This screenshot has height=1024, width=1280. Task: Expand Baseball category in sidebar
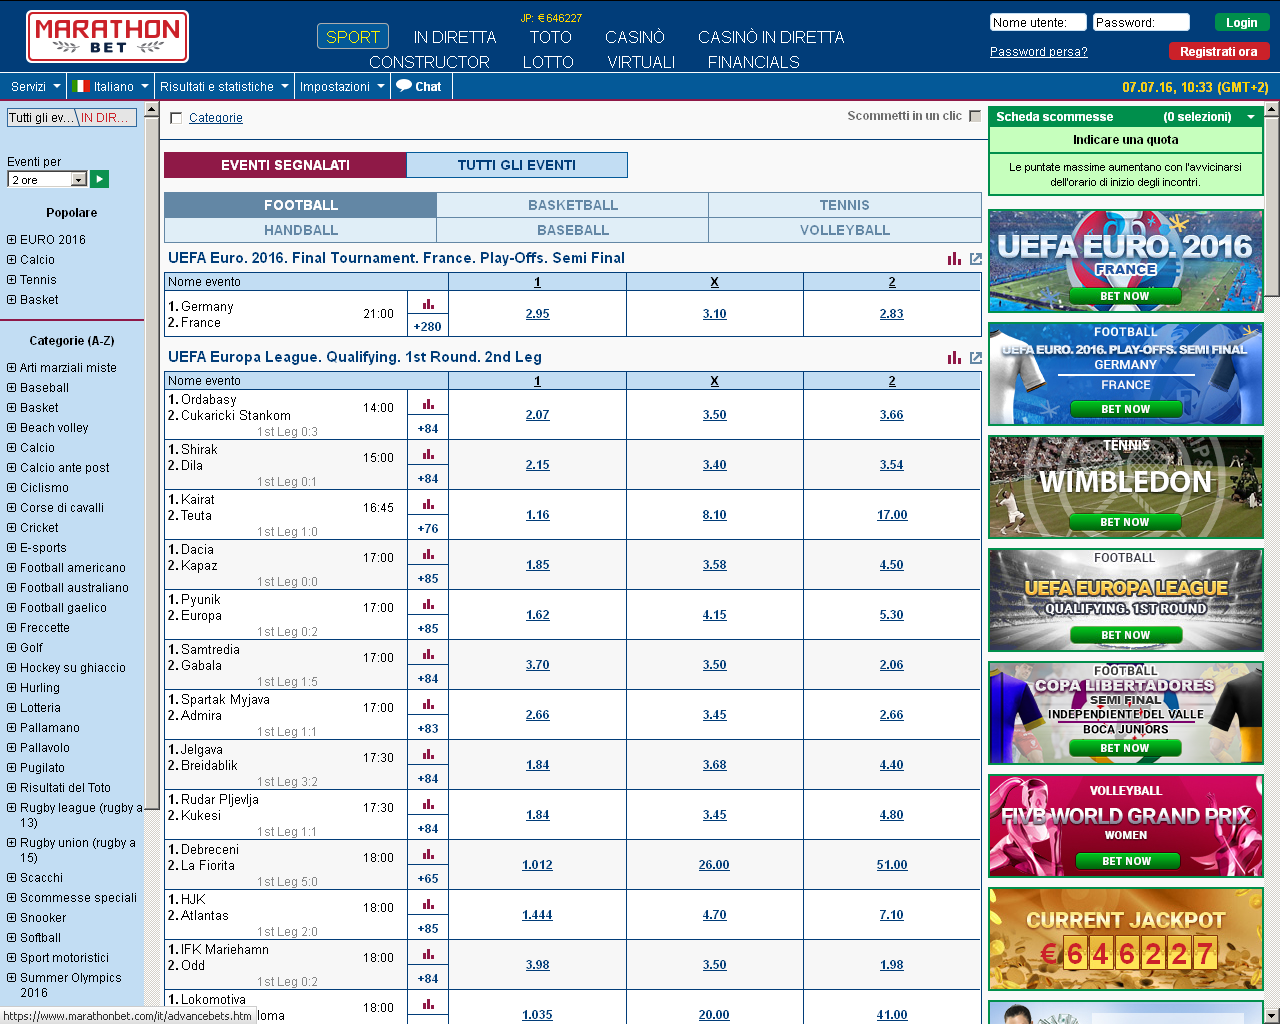11,388
